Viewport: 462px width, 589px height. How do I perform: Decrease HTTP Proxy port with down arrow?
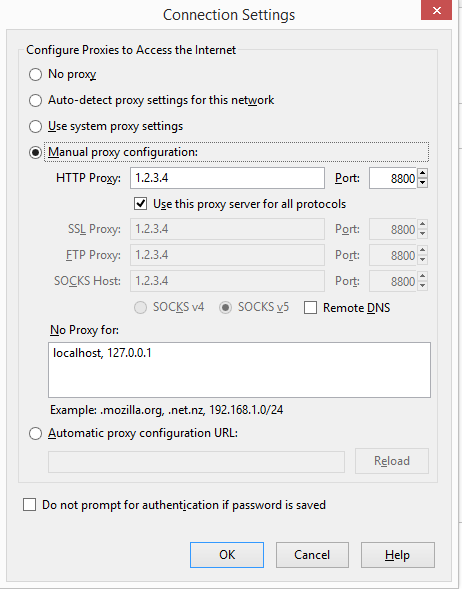423,183
